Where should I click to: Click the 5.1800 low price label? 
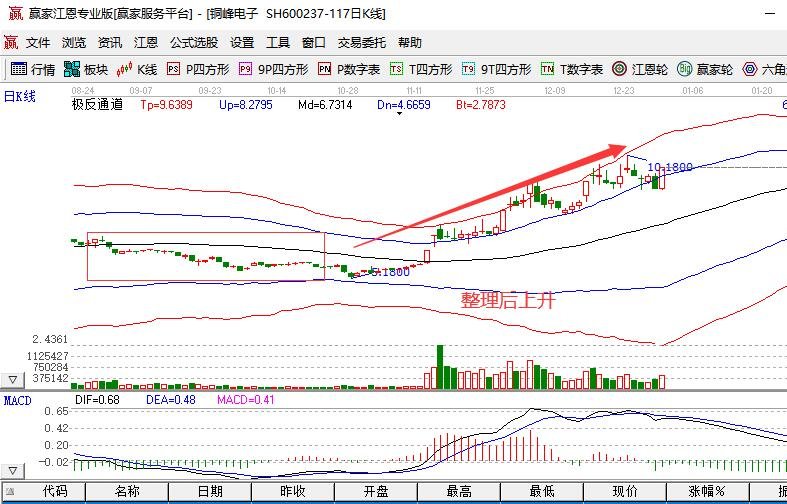click(391, 272)
